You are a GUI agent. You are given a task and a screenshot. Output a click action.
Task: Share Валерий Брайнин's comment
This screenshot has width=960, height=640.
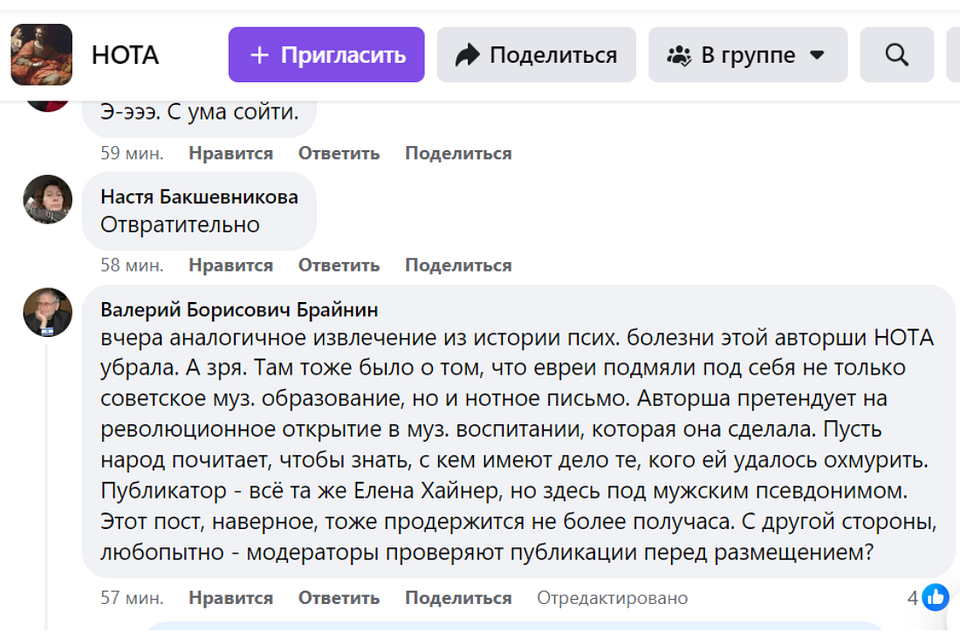tap(457, 598)
